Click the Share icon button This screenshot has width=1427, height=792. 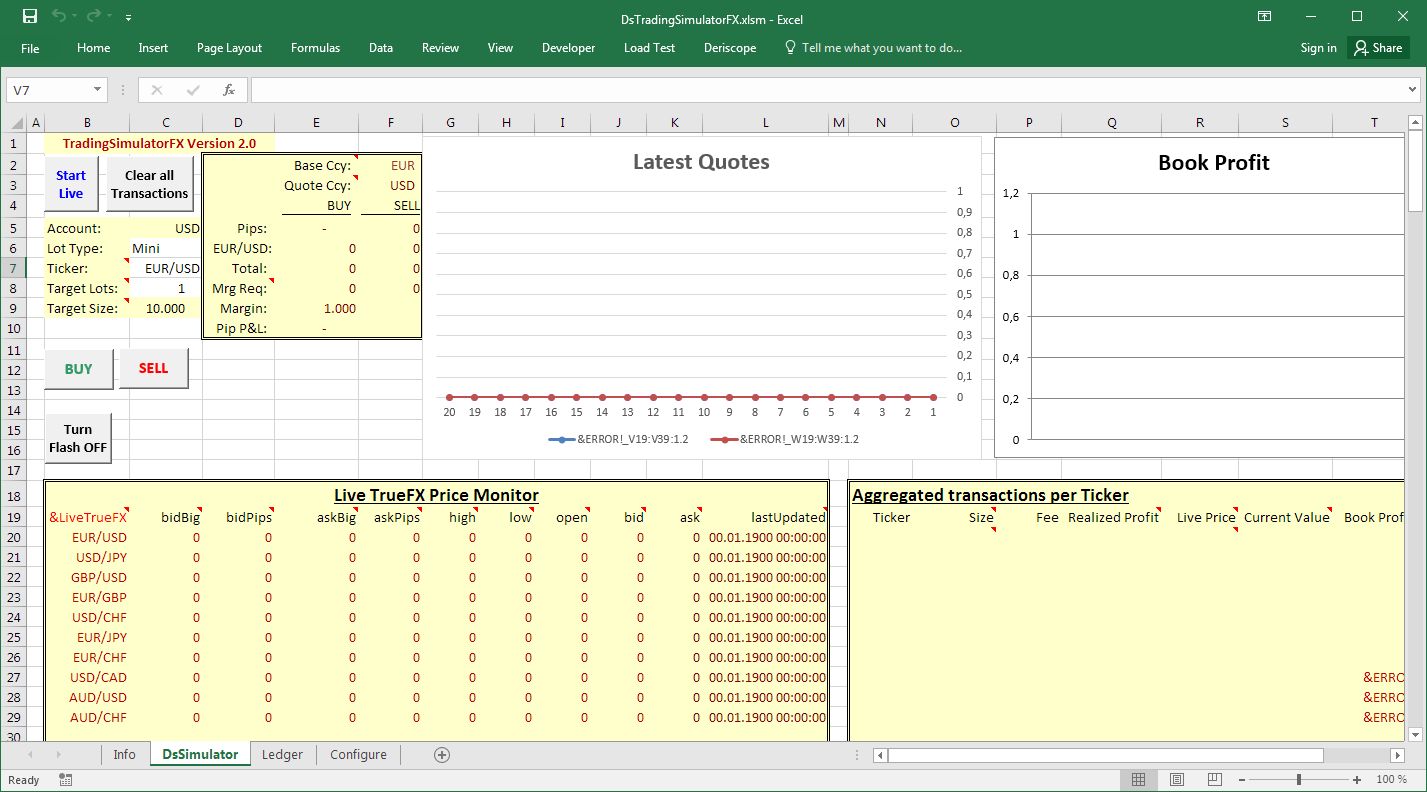pyautogui.click(x=1378, y=48)
